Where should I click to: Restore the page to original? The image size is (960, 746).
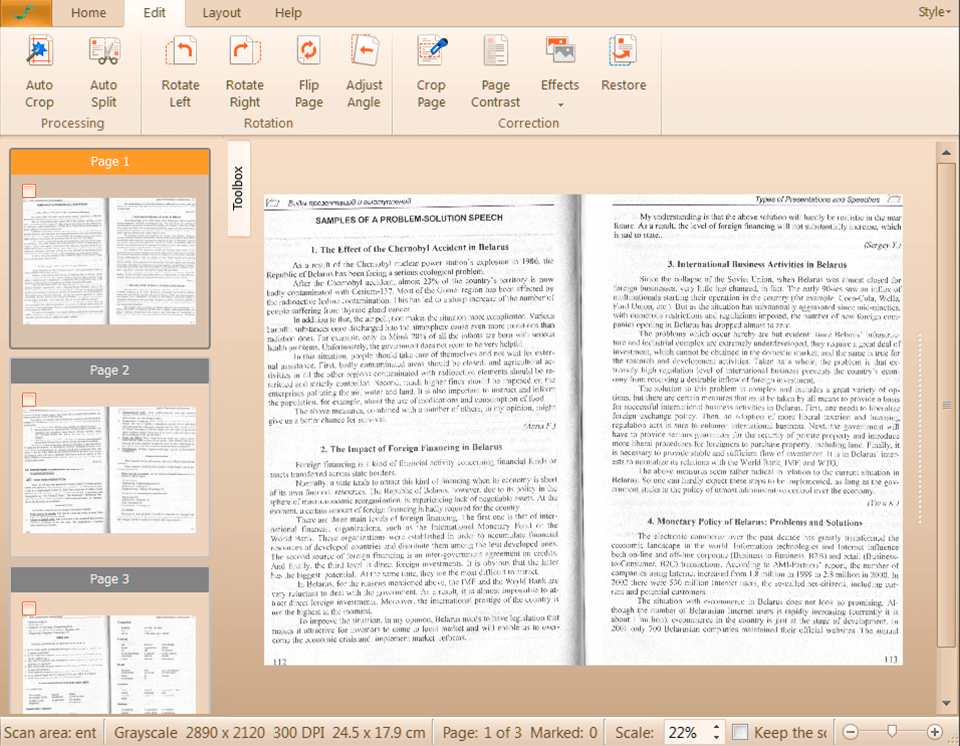point(623,52)
